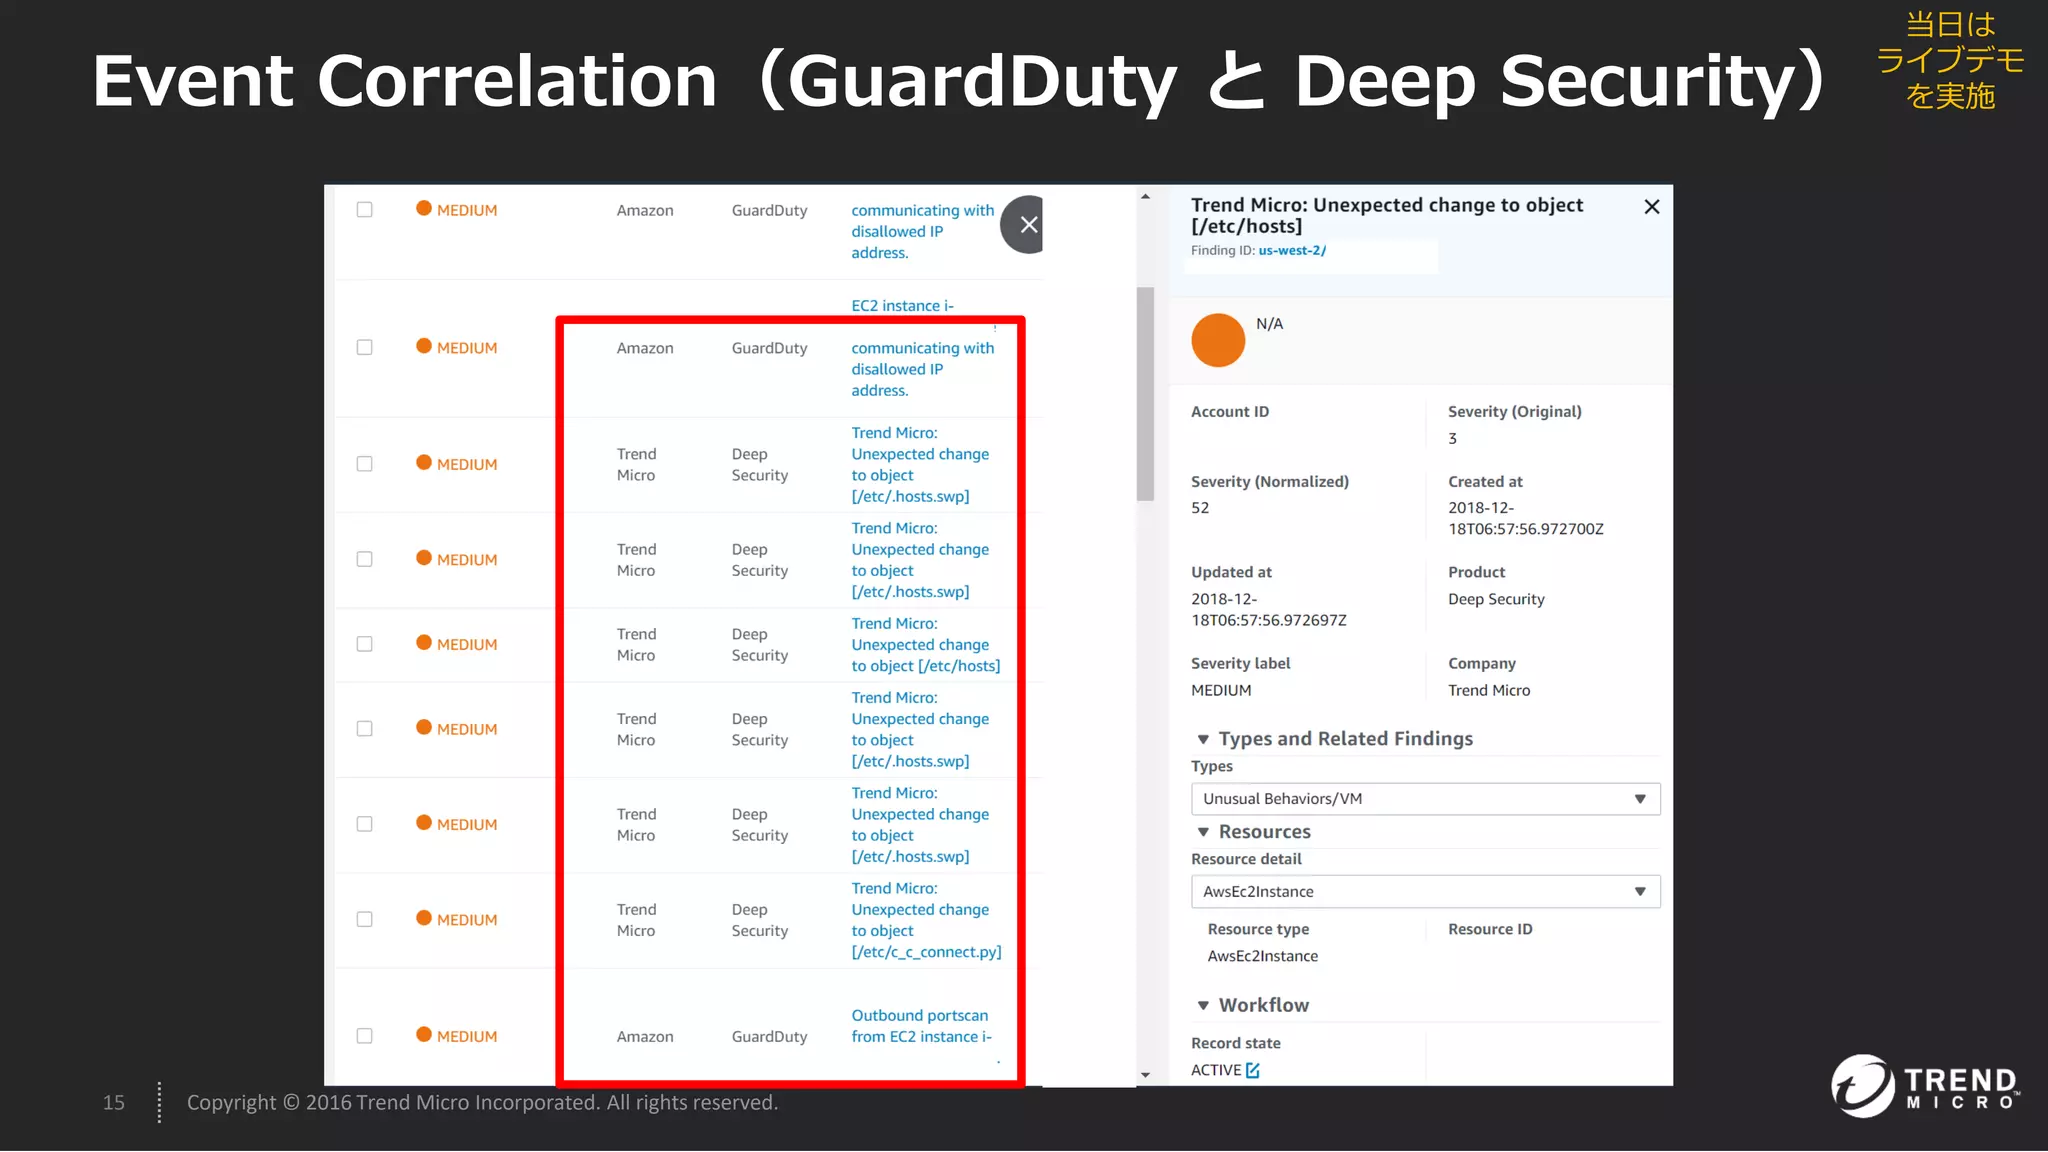This screenshot has height=1152, width=2048.
Task: Click the Record state label
Action: 1236,1043
